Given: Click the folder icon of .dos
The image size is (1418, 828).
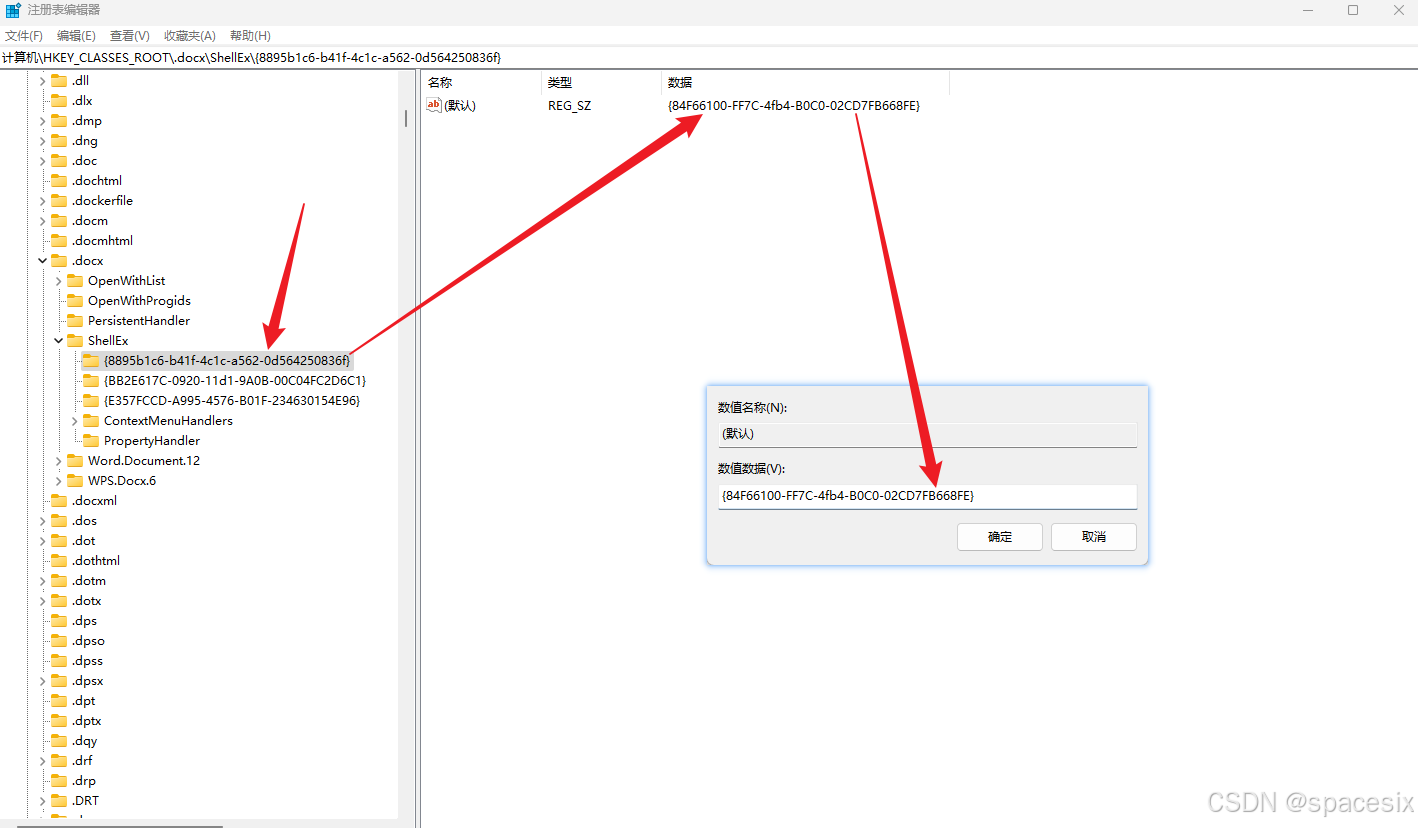Looking at the screenshot, I should 59,521.
